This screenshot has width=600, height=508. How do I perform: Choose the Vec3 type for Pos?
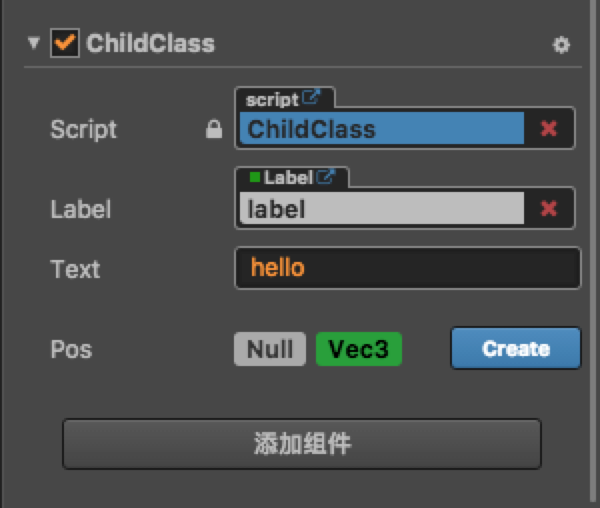(359, 349)
